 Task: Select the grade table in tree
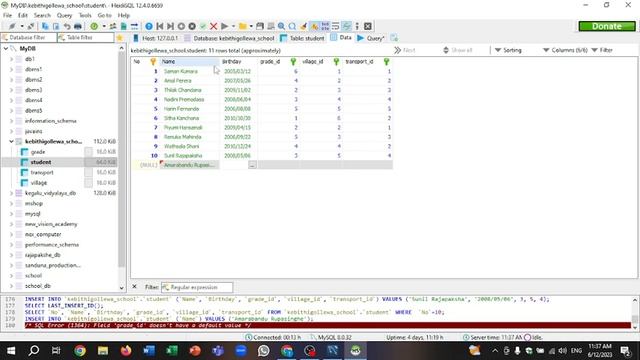pos(38,152)
